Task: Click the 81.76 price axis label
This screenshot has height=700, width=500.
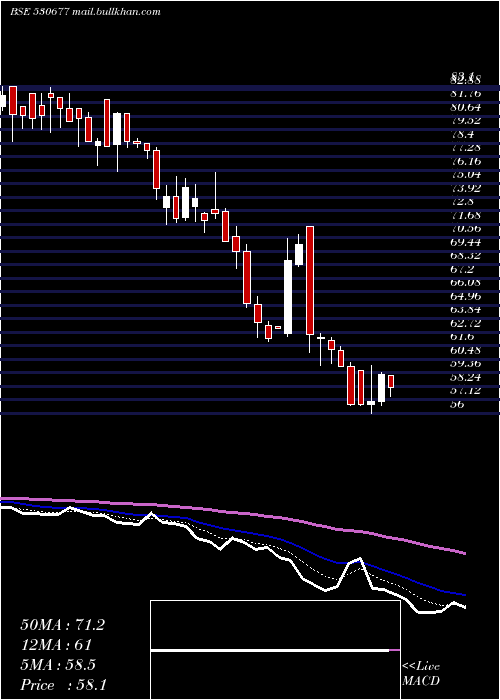Action: [466, 94]
